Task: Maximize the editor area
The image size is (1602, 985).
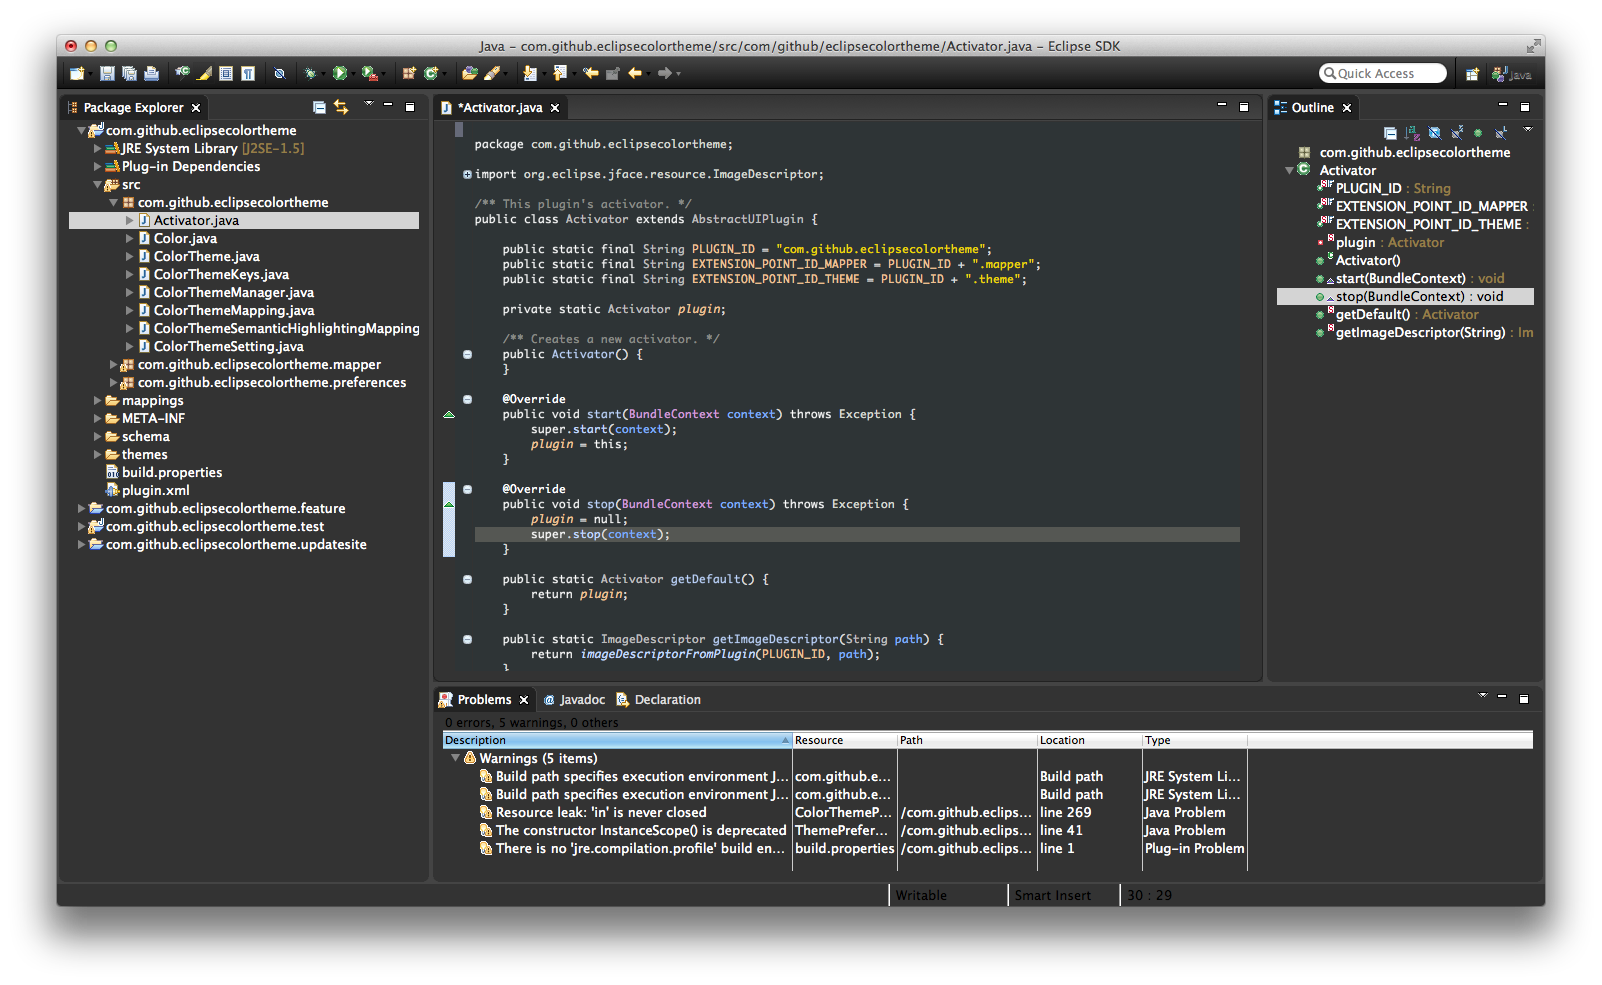Action: [x=1244, y=106]
